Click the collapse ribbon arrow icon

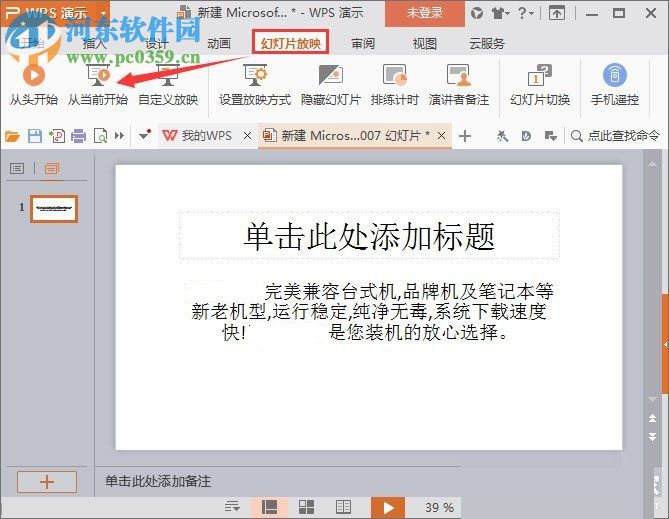tap(556, 14)
